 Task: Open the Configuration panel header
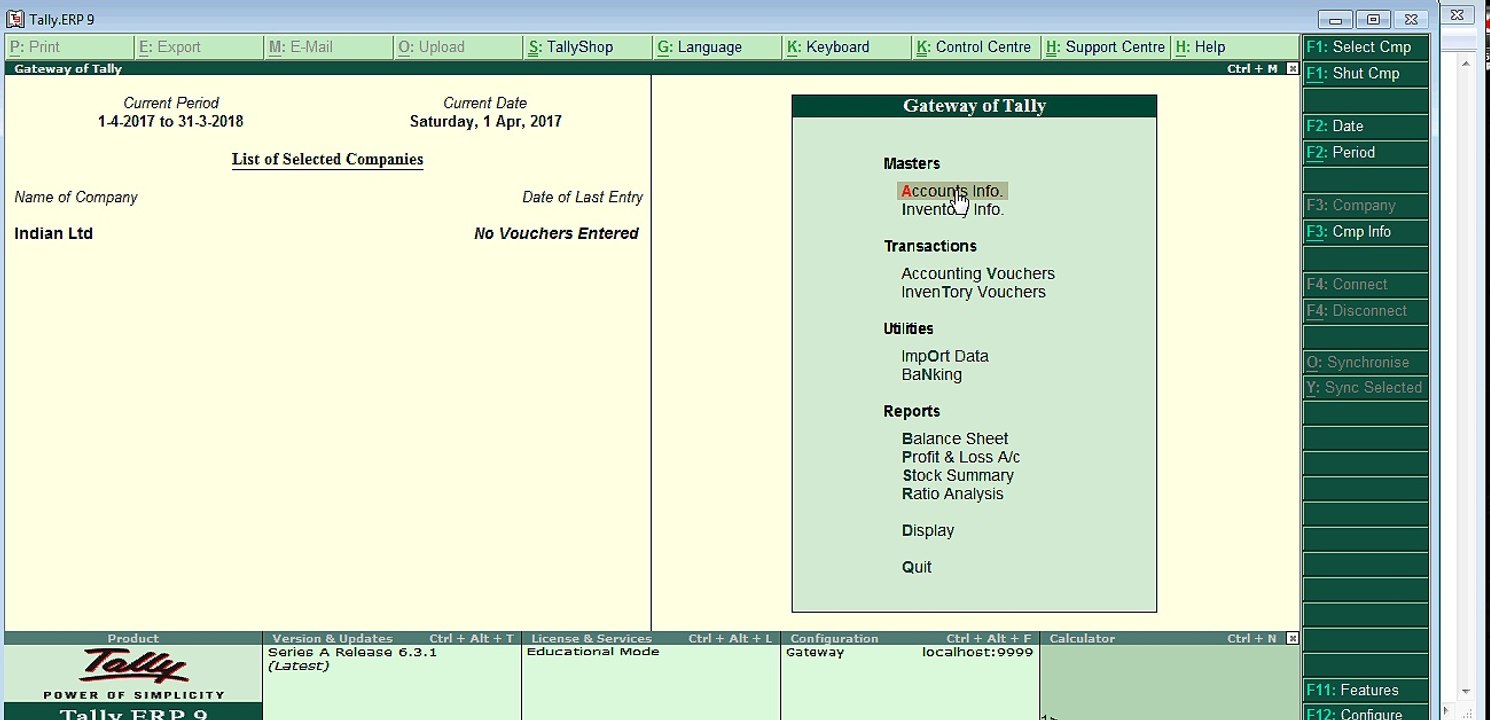click(910, 638)
